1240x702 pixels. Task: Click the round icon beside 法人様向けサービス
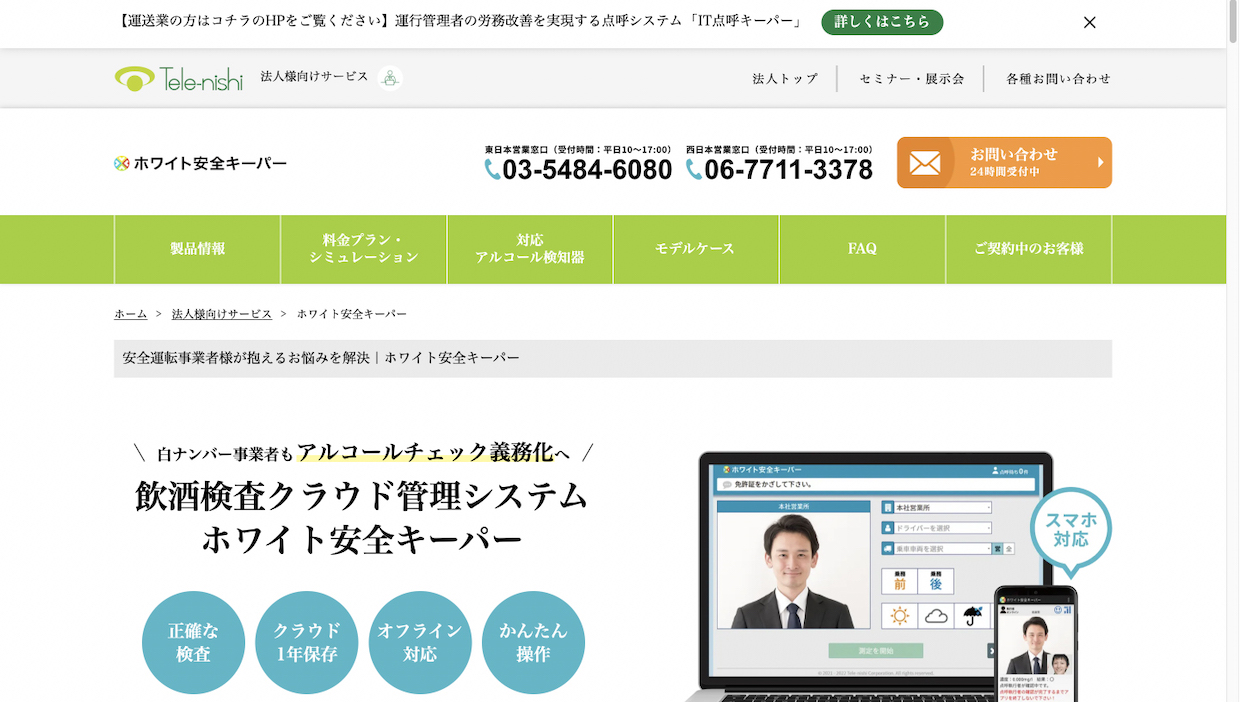(390, 78)
